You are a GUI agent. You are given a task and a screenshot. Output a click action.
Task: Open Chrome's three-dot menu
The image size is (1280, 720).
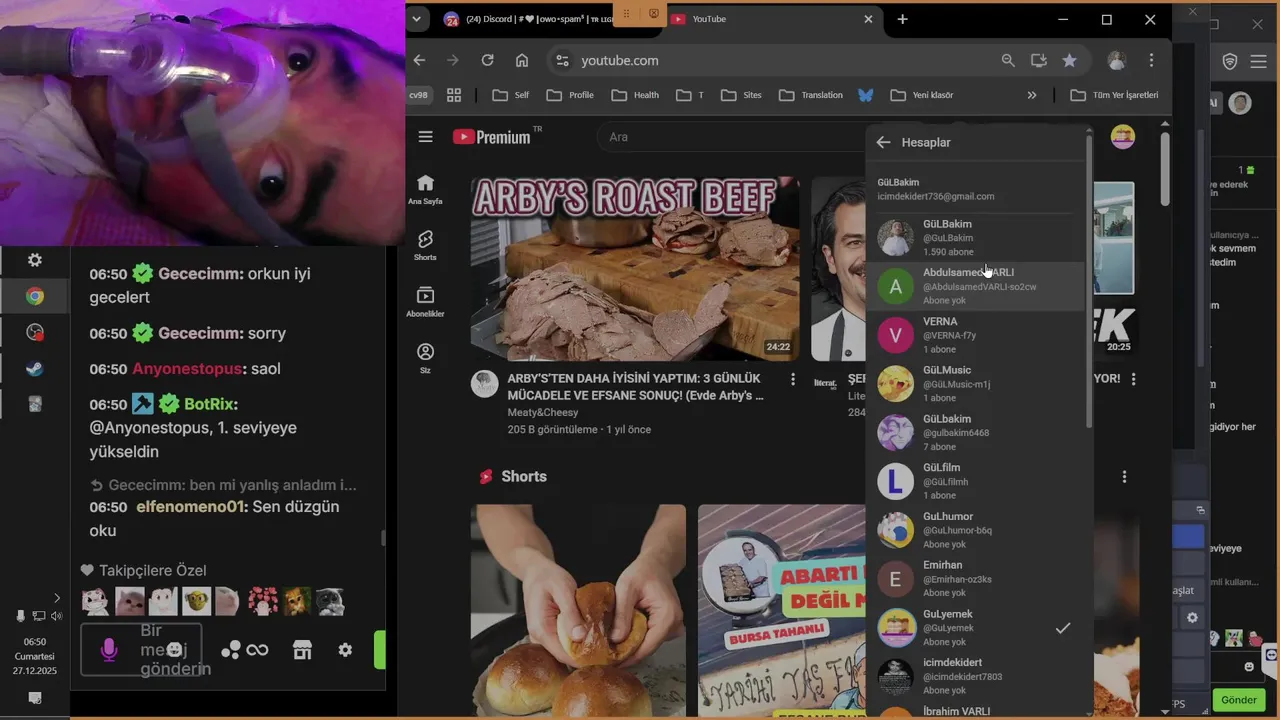click(x=1152, y=60)
